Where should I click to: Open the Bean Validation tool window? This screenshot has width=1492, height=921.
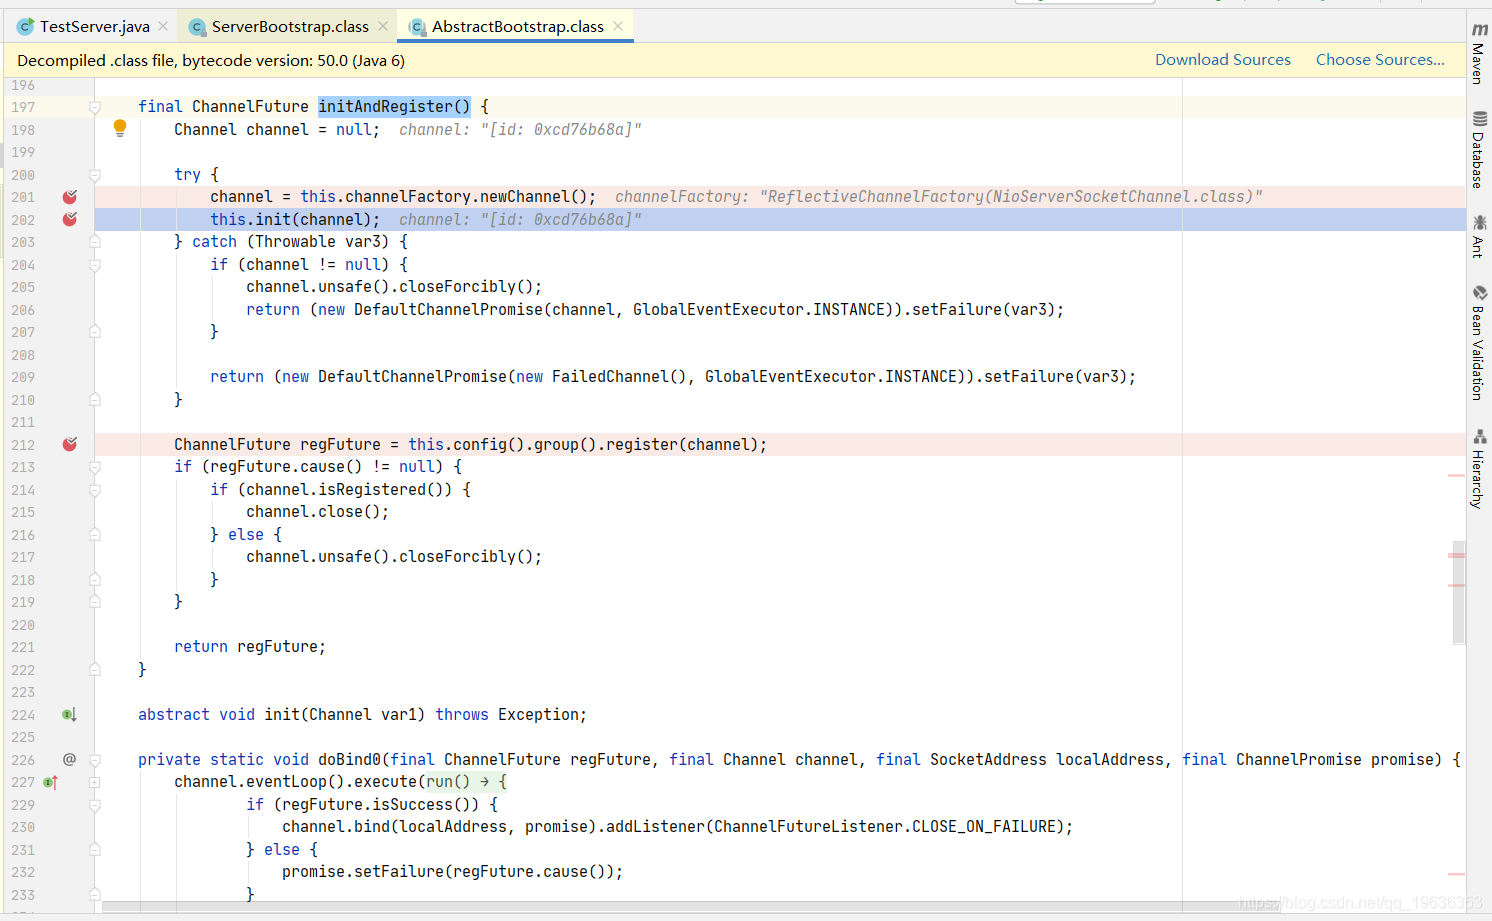click(x=1479, y=343)
